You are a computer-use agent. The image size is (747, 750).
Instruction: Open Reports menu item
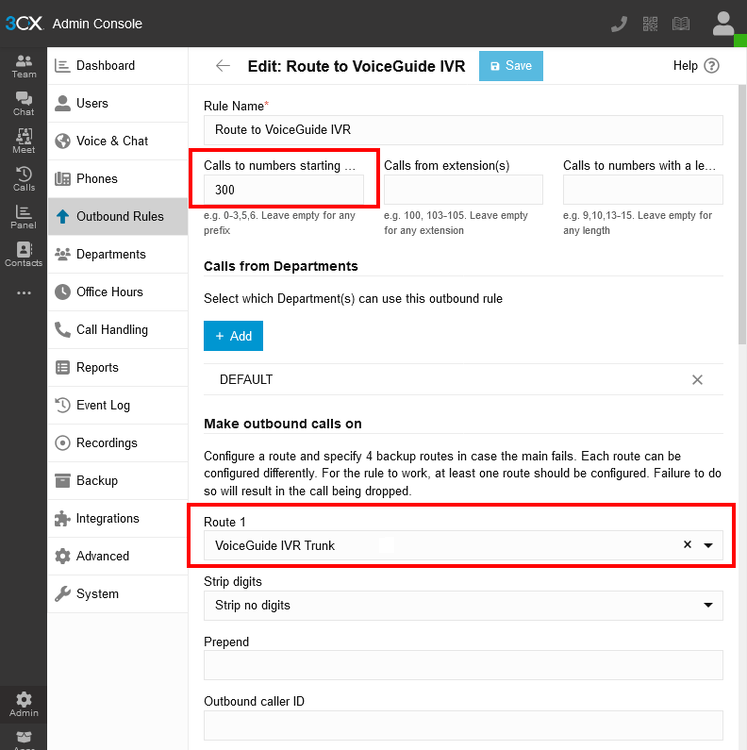[x=118, y=368]
